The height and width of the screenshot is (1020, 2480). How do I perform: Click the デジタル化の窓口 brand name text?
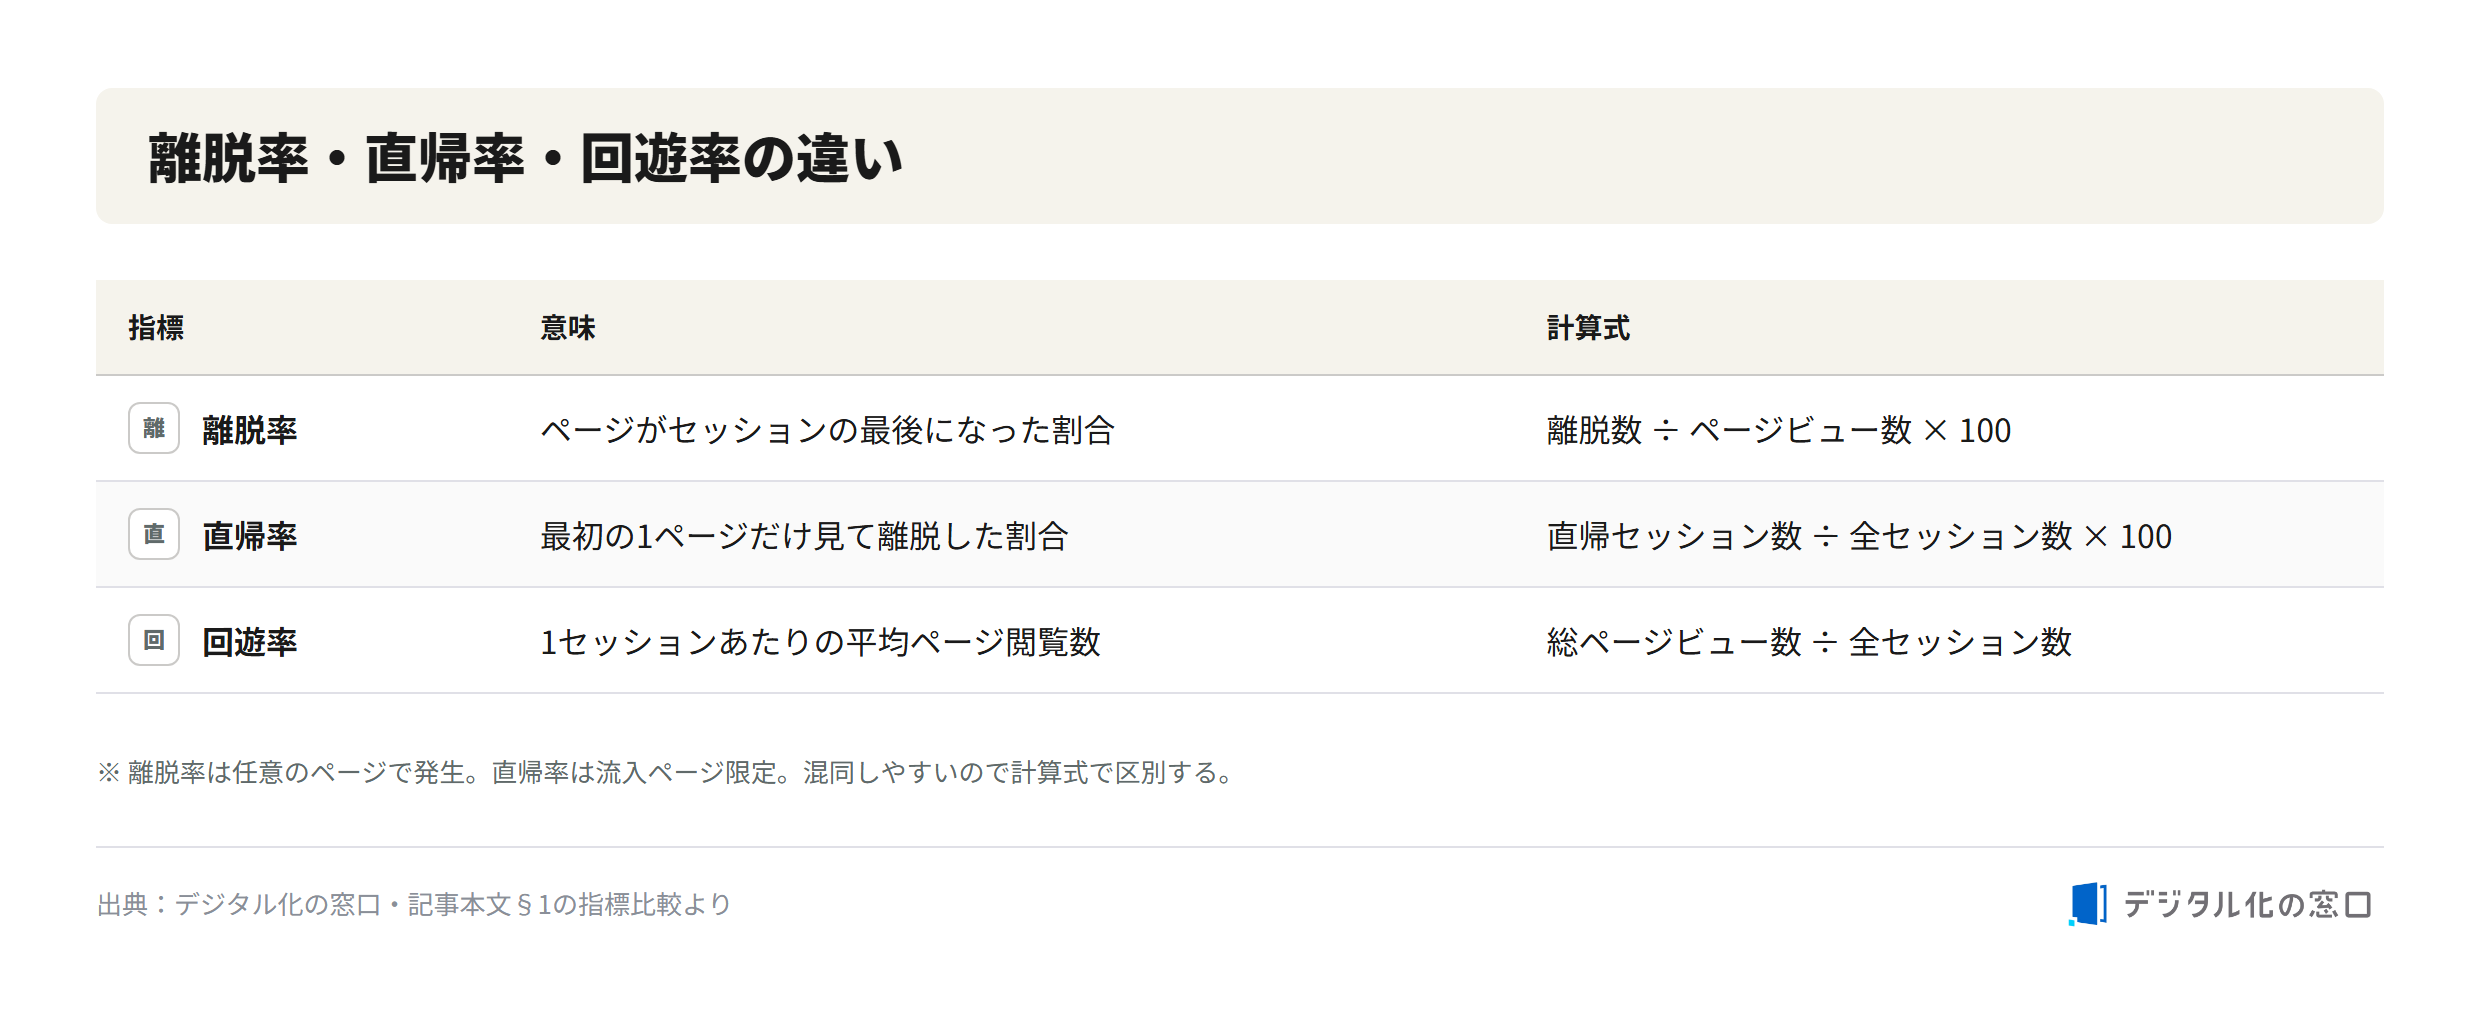pyautogui.click(x=2247, y=904)
